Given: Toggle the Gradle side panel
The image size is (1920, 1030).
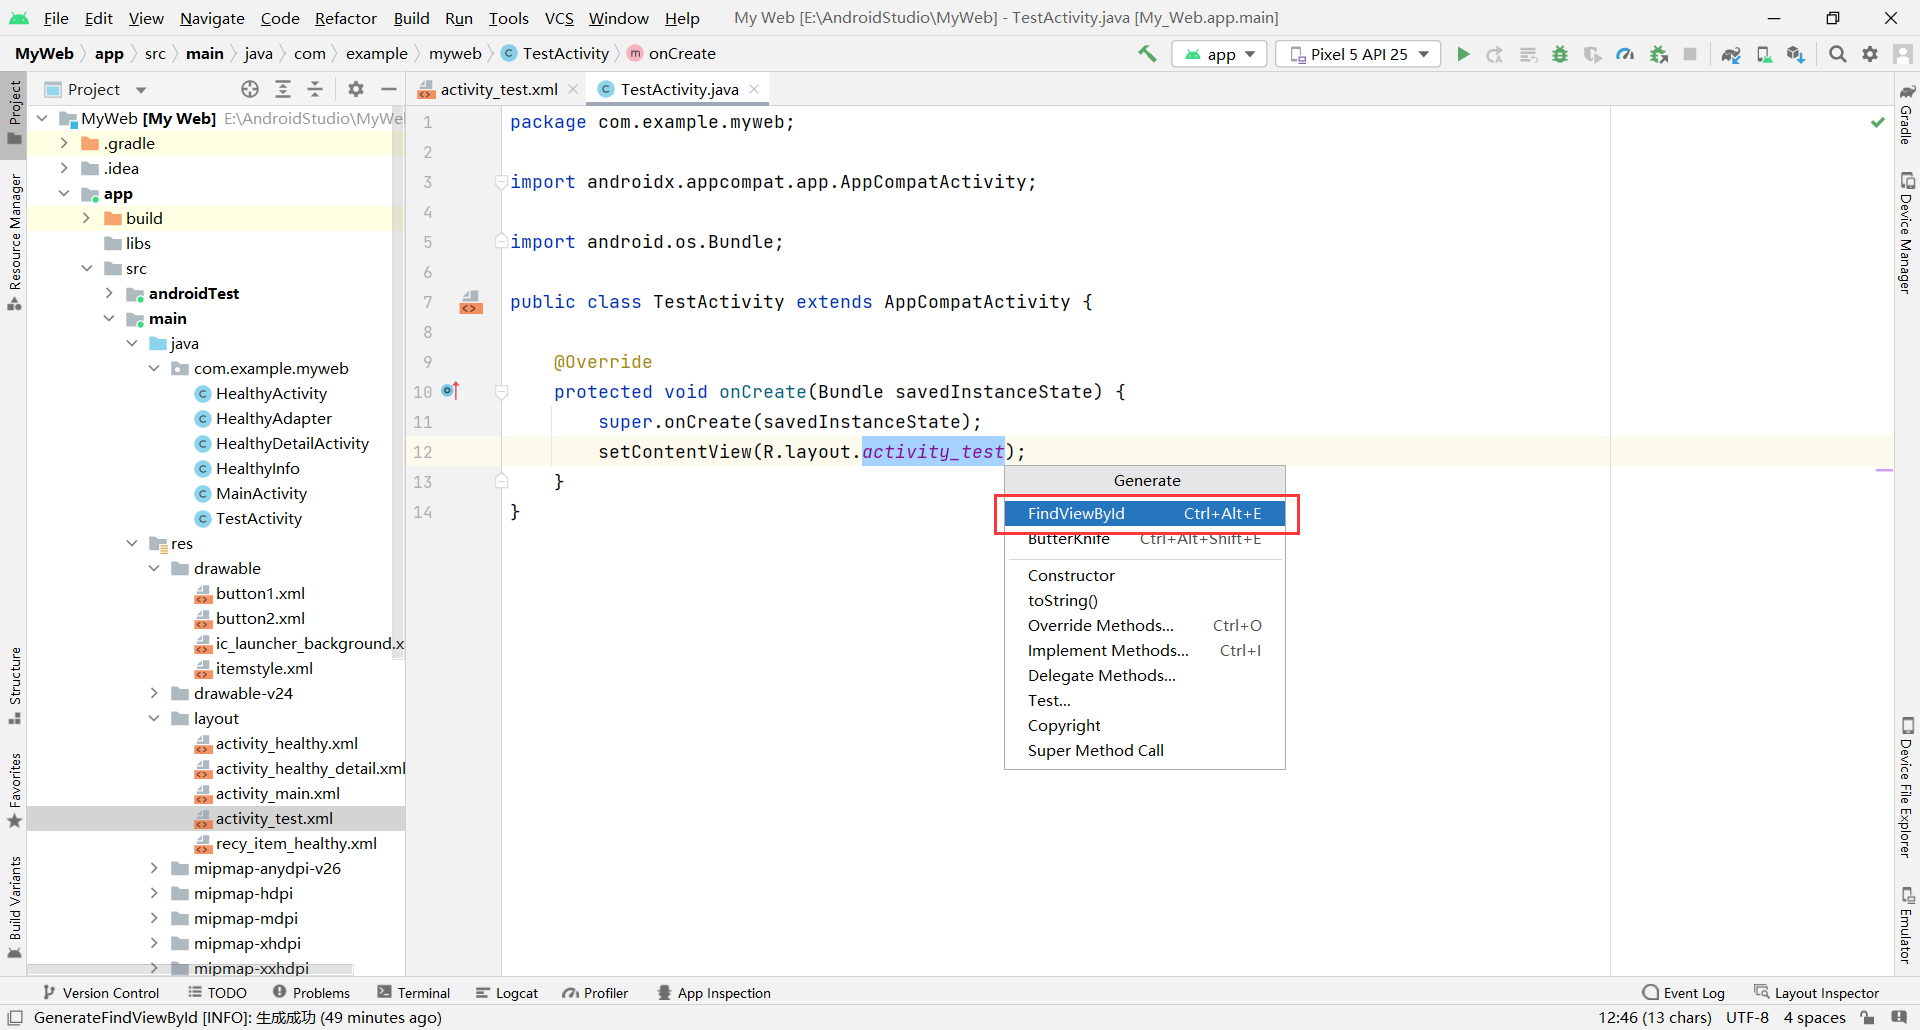Looking at the screenshot, I should (x=1906, y=114).
